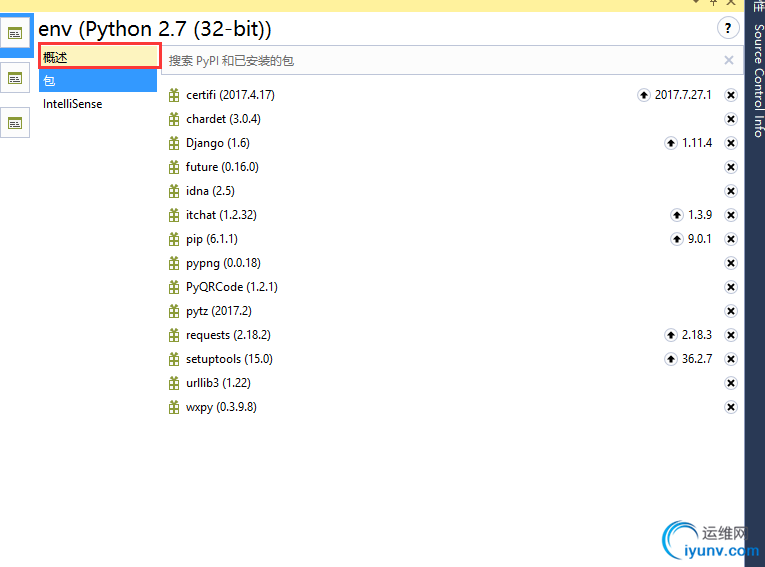This screenshot has width=765, height=567.
Task: Select the PyQRCode (1.2.1) entry
Action: click(232, 287)
